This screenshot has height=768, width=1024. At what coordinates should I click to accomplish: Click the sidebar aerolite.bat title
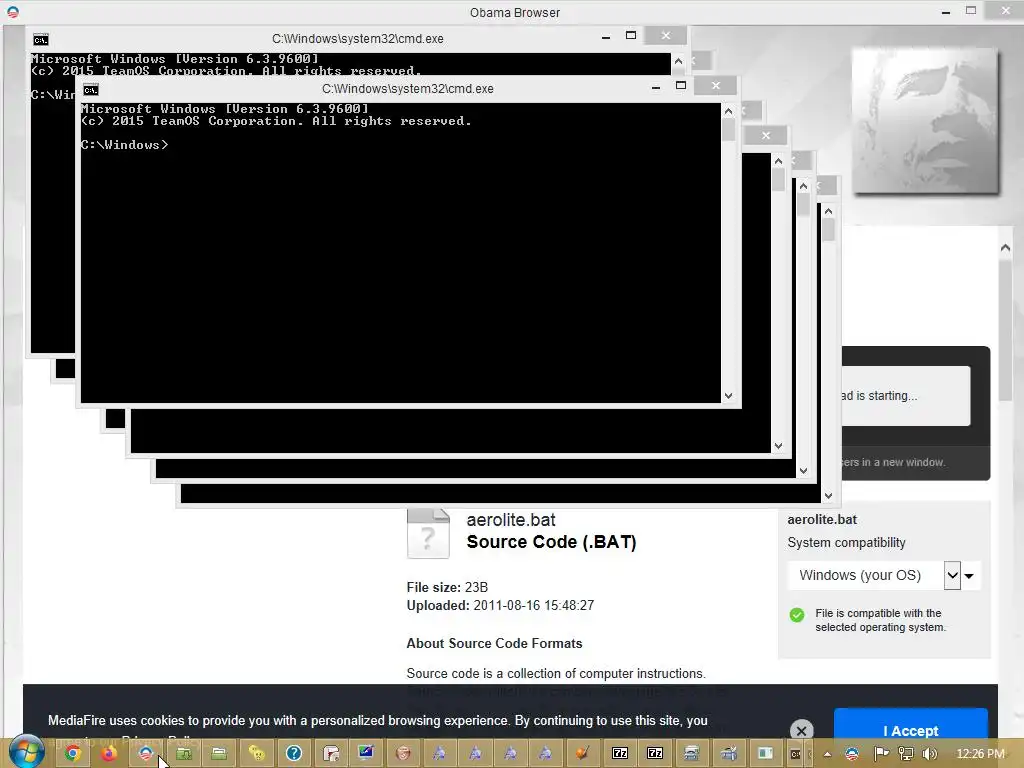pos(822,520)
